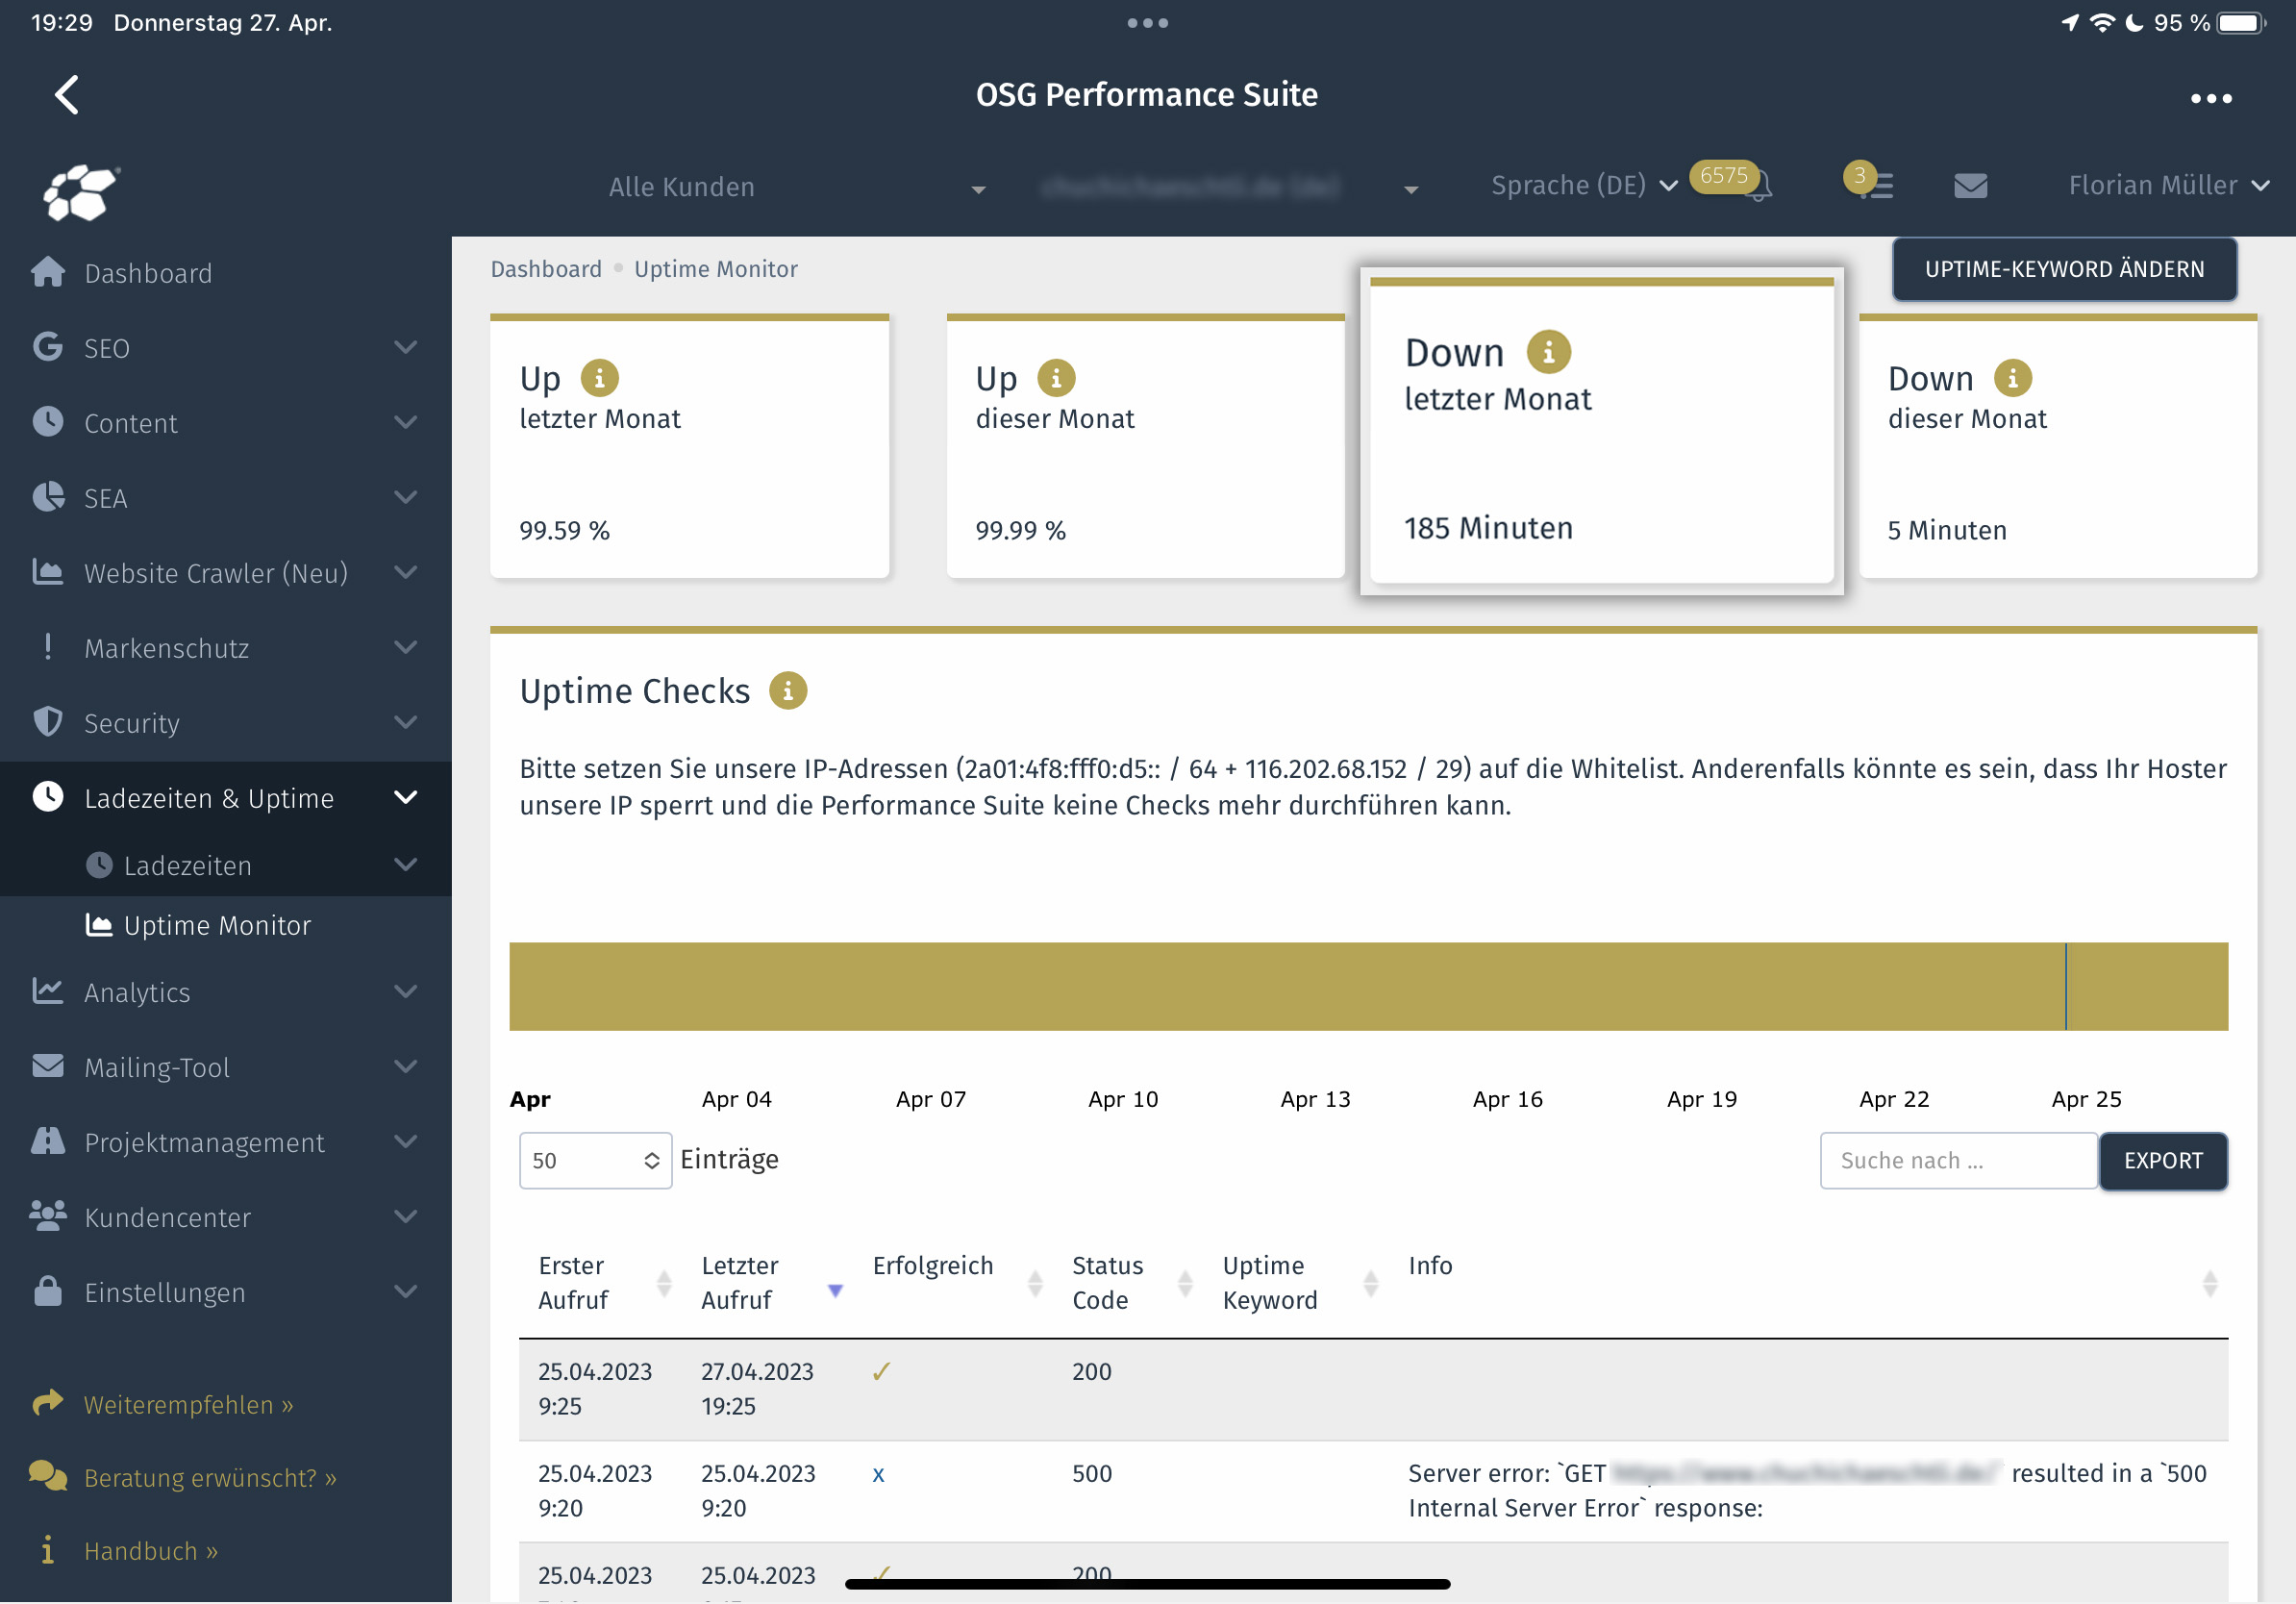Open Beratung erwünscht? link
Screen dimensions: 2296x1604
(210, 1478)
